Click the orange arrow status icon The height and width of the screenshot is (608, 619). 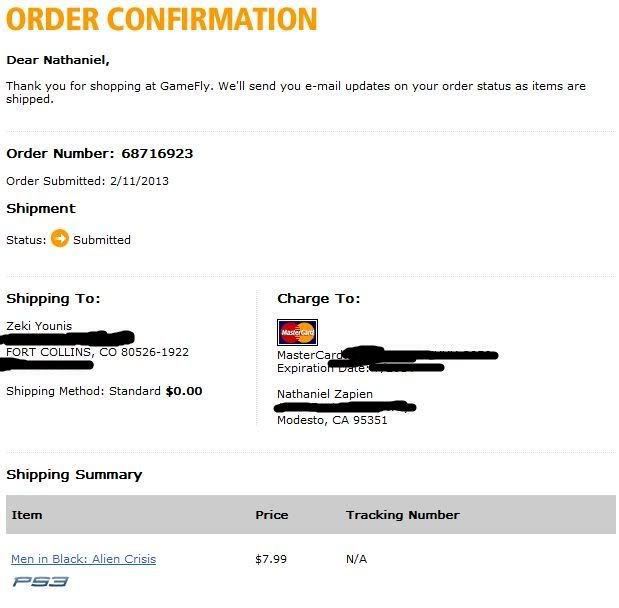coord(60,238)
